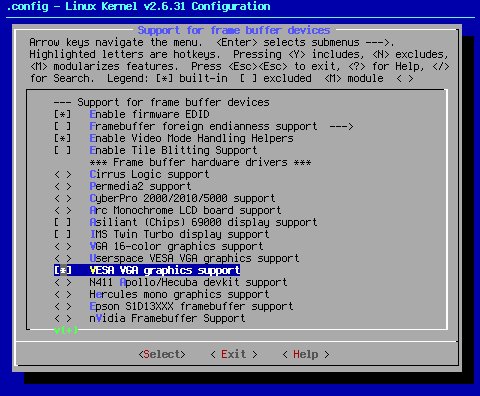Viewport: 480px width, 396px height.
Task: Toggle Framebuffer foreign endianness support checkbox
Action: [x=62, y=126]
